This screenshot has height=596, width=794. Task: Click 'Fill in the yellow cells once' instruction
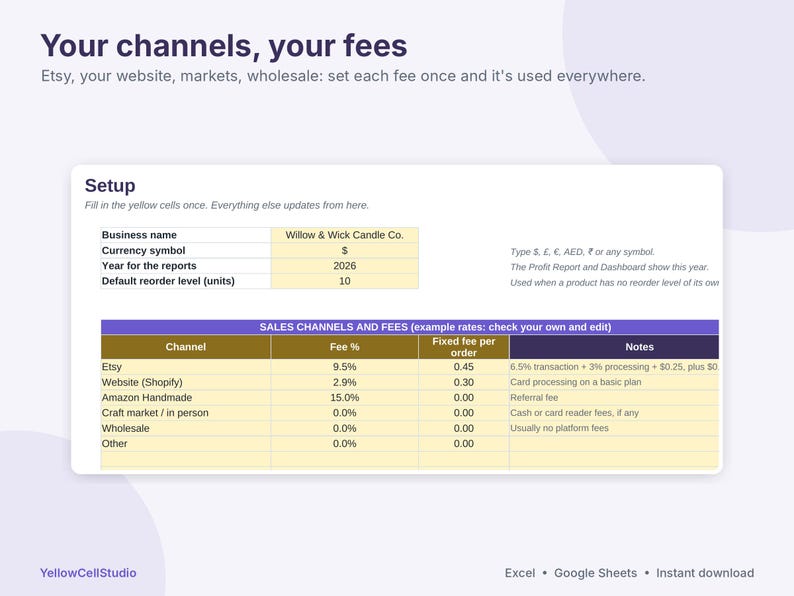pyautogui.click(x=227, y=205)
